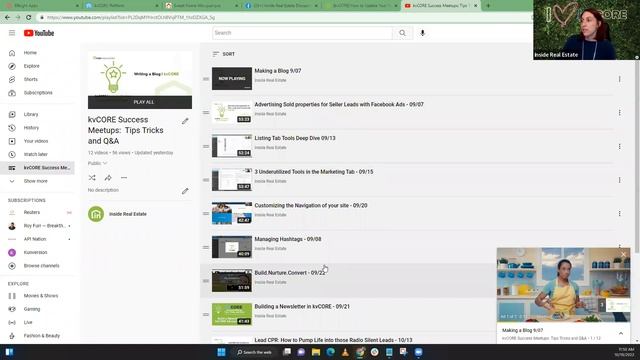Open Managing Hashtags - 09/08 video
This screenshot has width=640, height=360.
tap(288, 239)
